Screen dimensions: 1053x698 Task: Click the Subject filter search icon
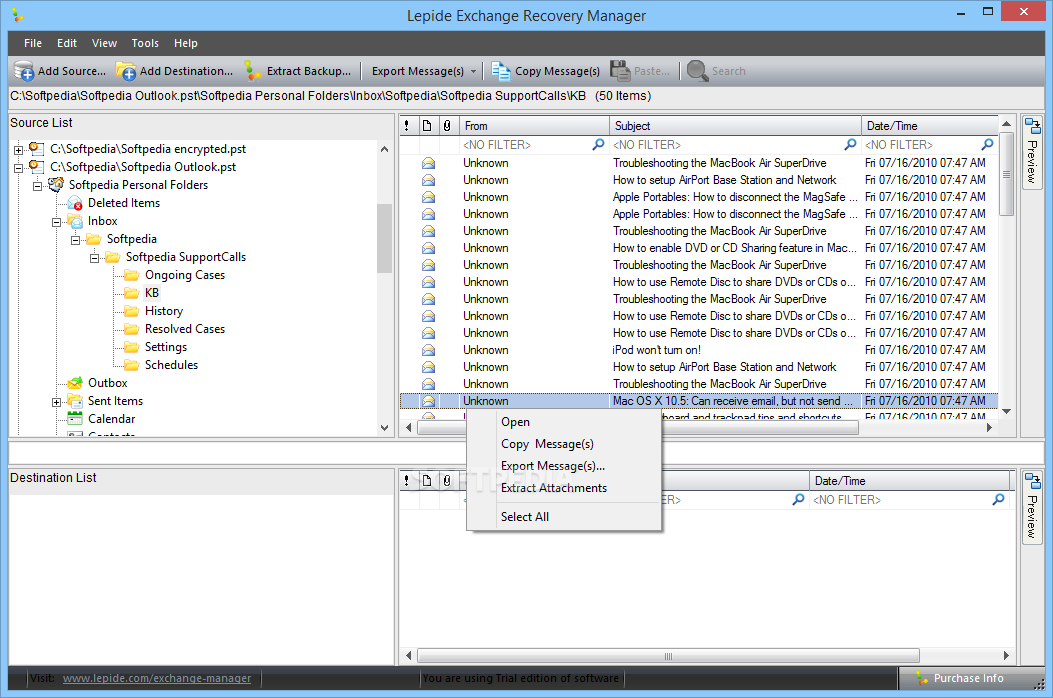pos(850,144)
